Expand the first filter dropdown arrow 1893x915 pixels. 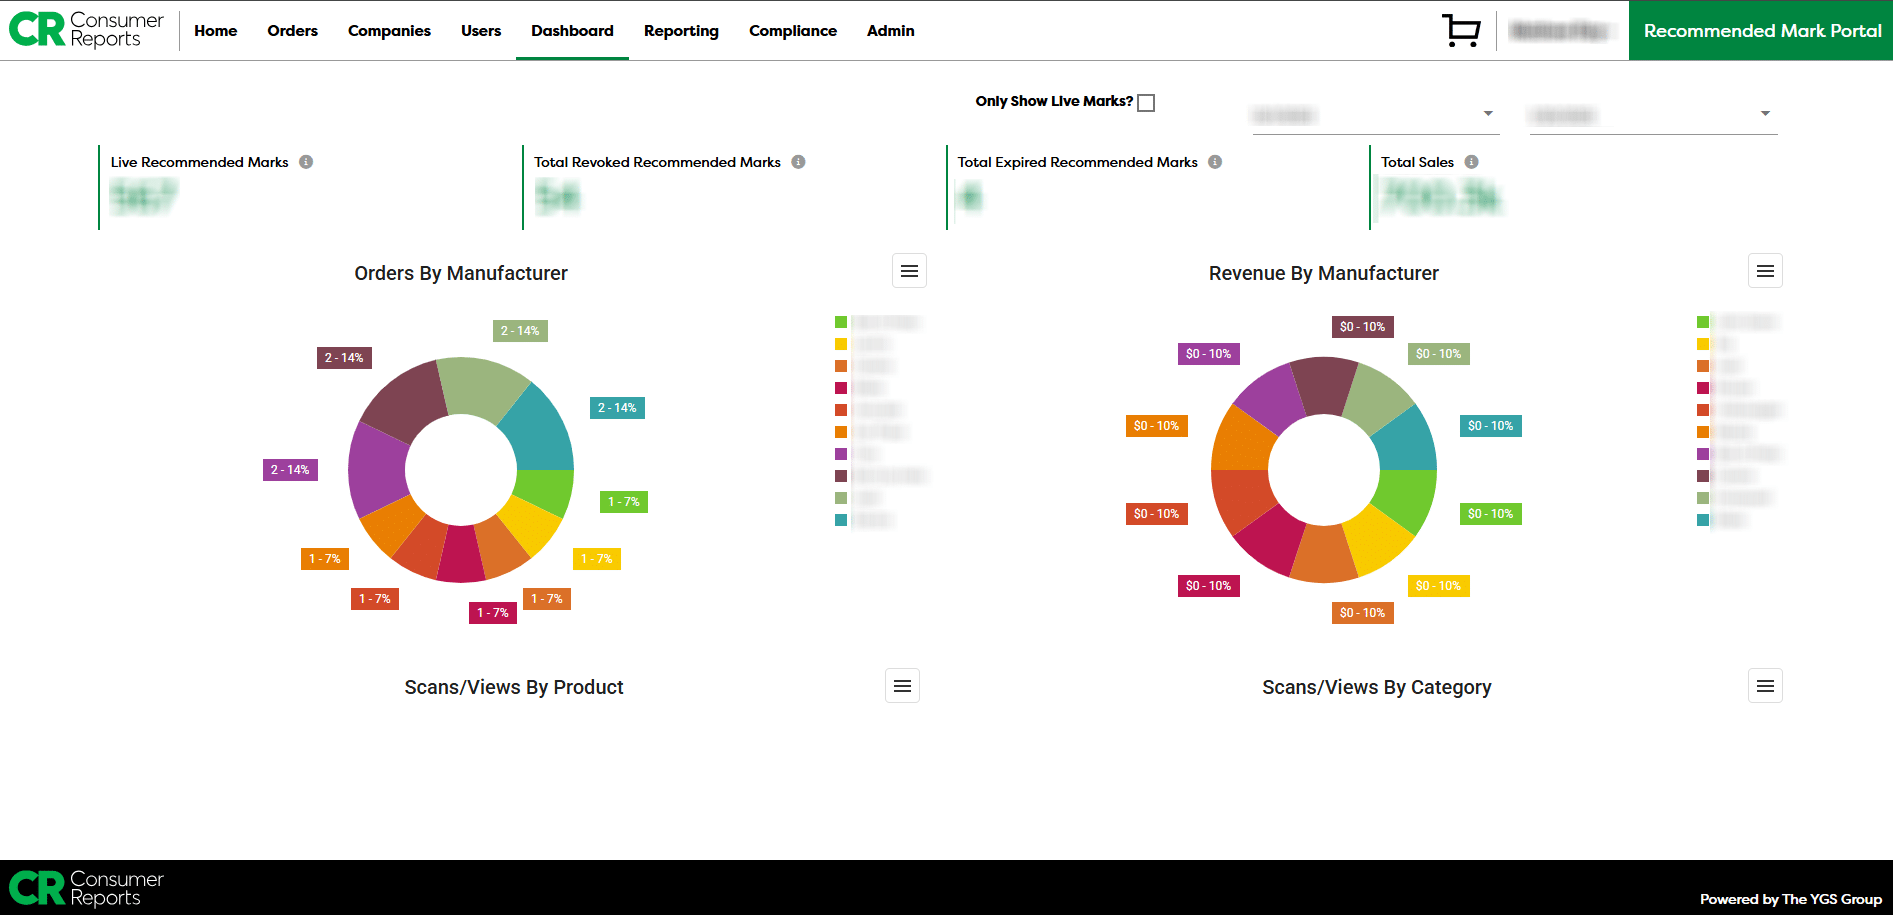point(1488,114)
